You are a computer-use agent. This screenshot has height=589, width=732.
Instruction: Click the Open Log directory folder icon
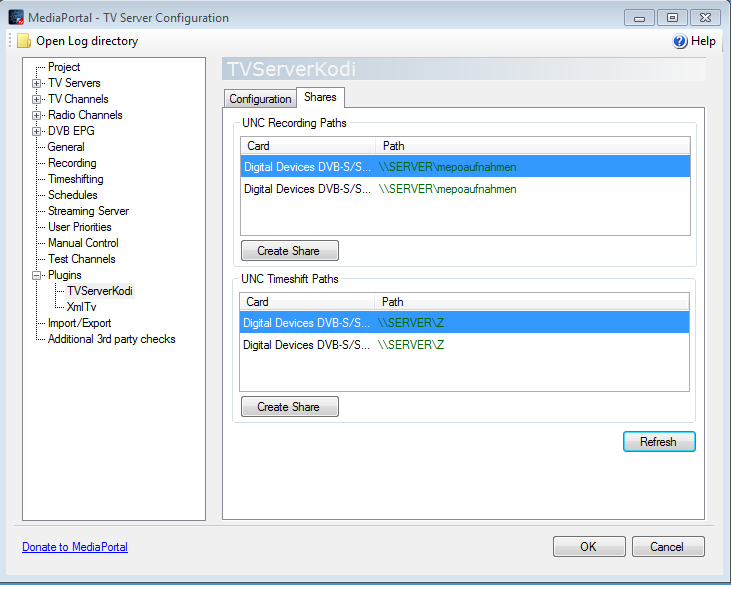pos(23,41)
